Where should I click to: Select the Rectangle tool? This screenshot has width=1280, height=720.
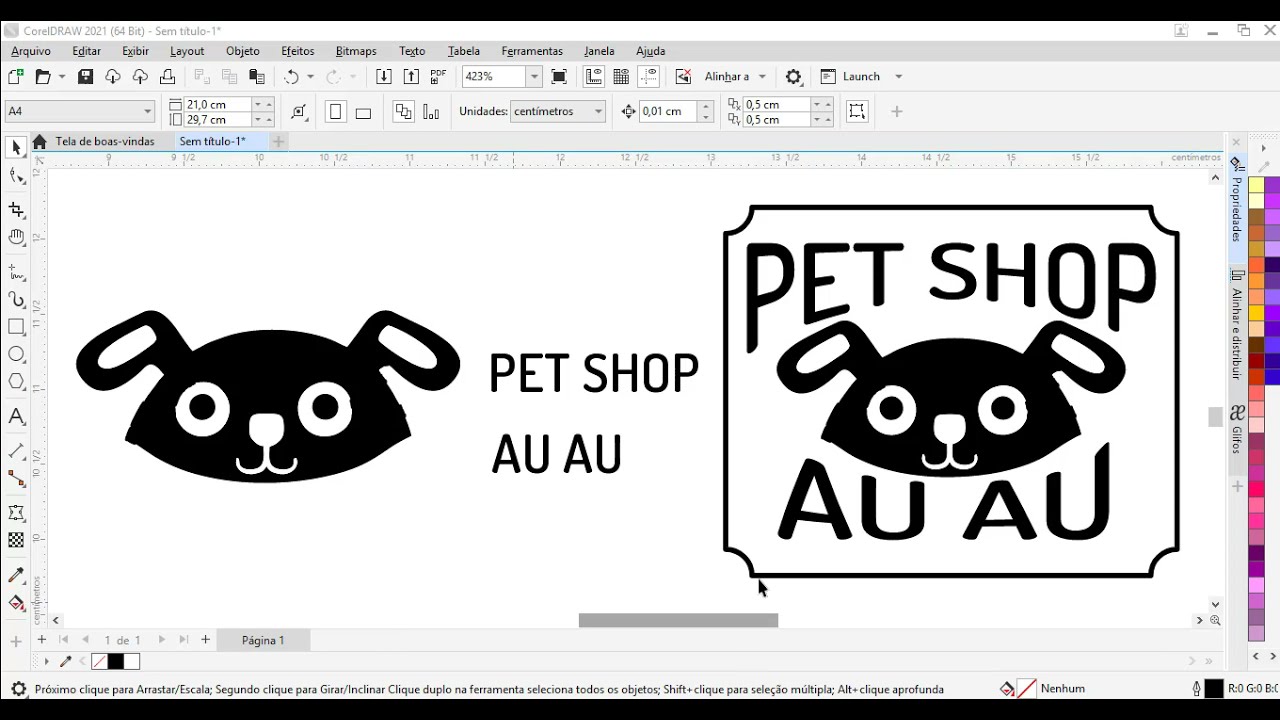pyautogui.click(x=16, y=327)
